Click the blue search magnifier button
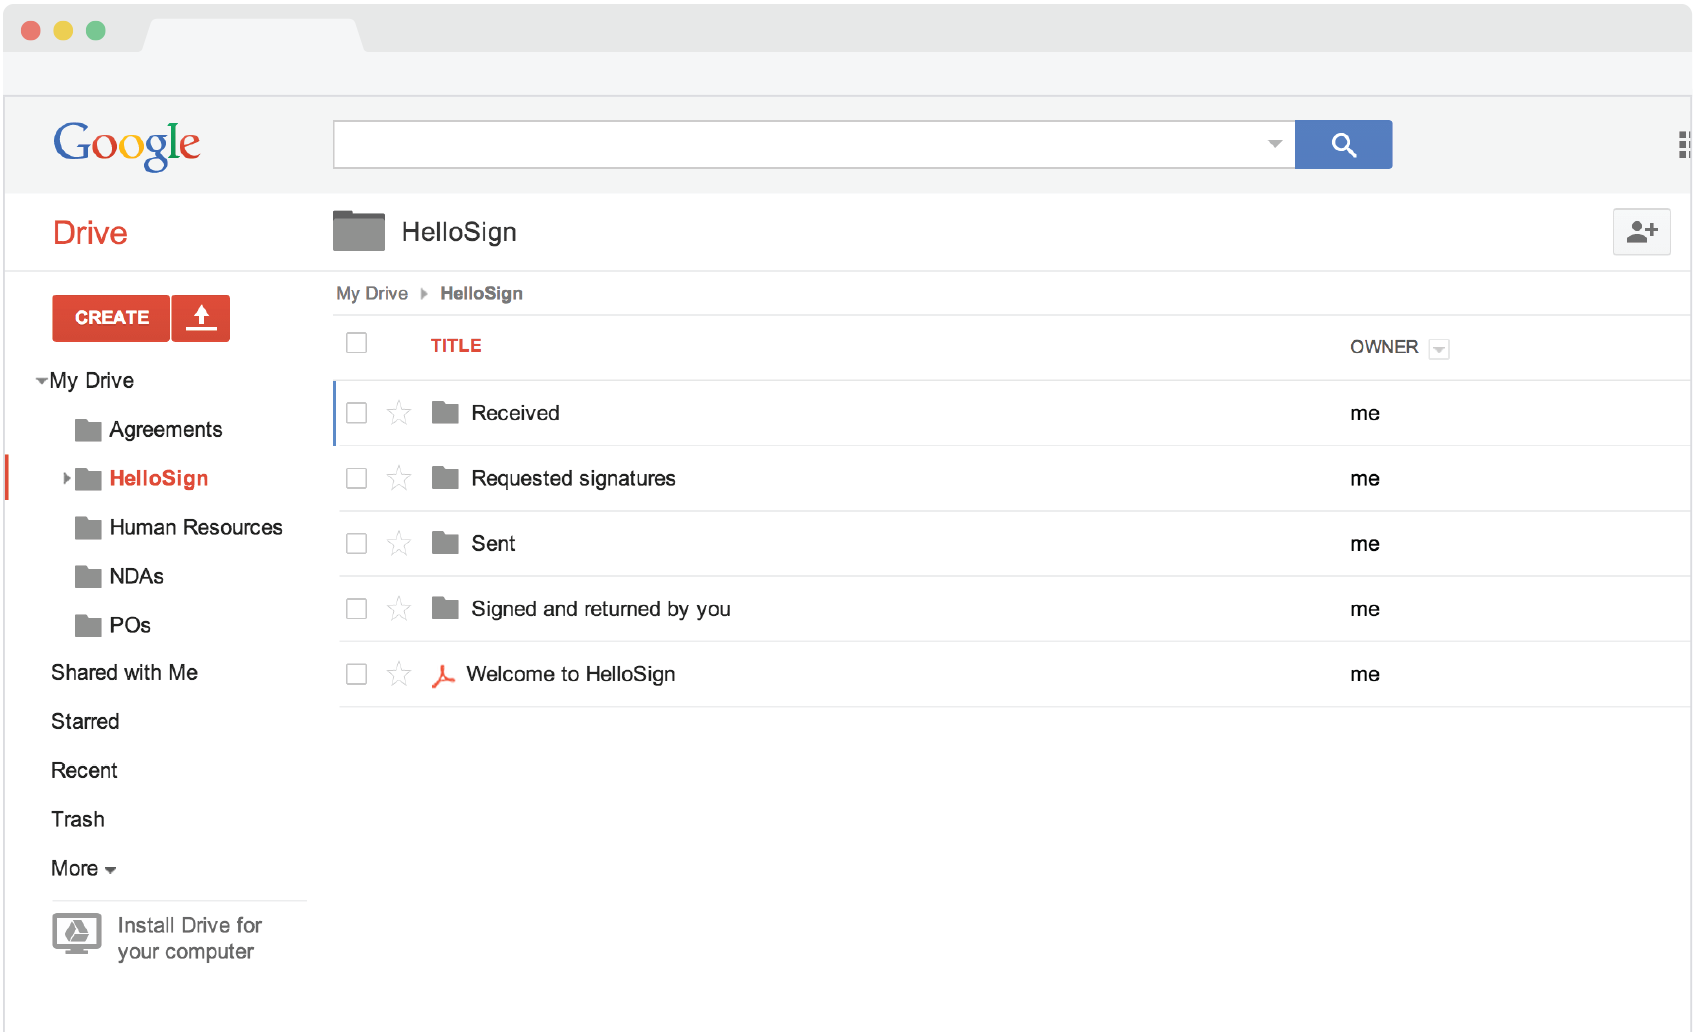 click(x=1343, y=145)
